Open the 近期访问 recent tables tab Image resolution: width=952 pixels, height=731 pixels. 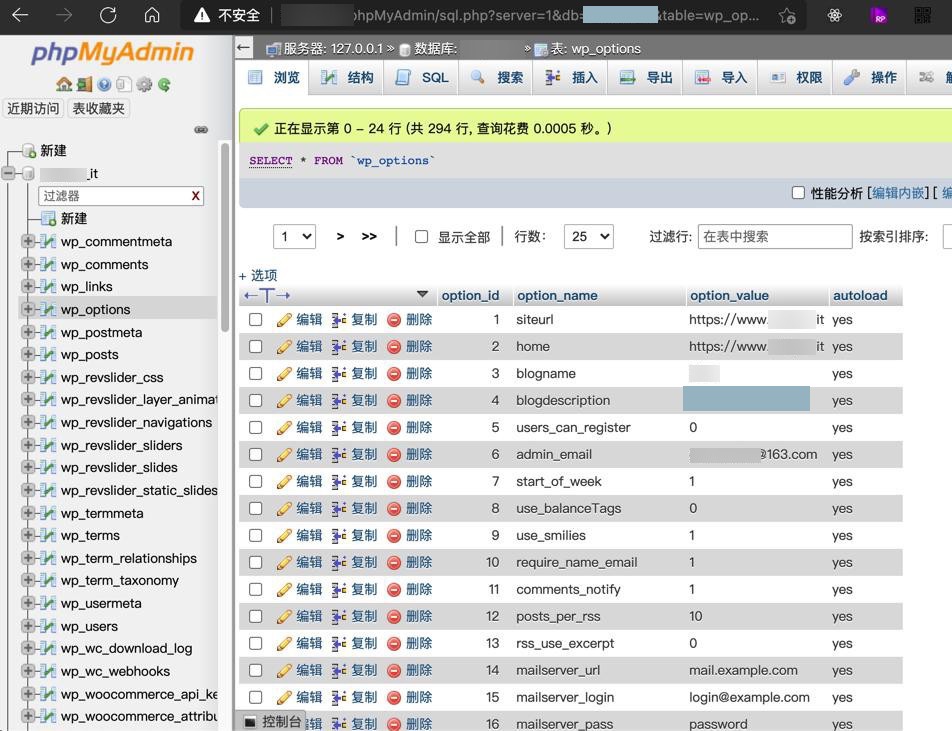tap(33, 108)
